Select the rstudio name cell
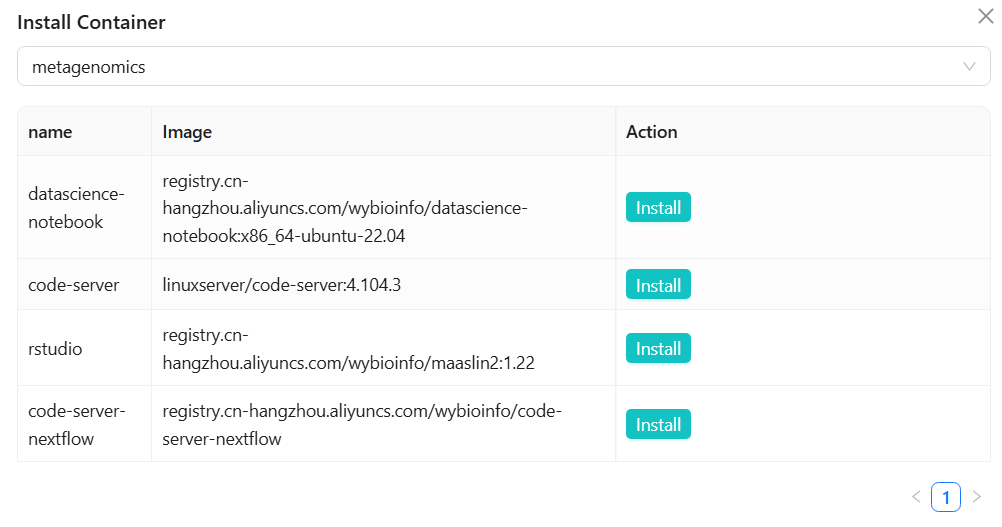Viewport: 1002px width, 527px height. (x=55, y=349)
